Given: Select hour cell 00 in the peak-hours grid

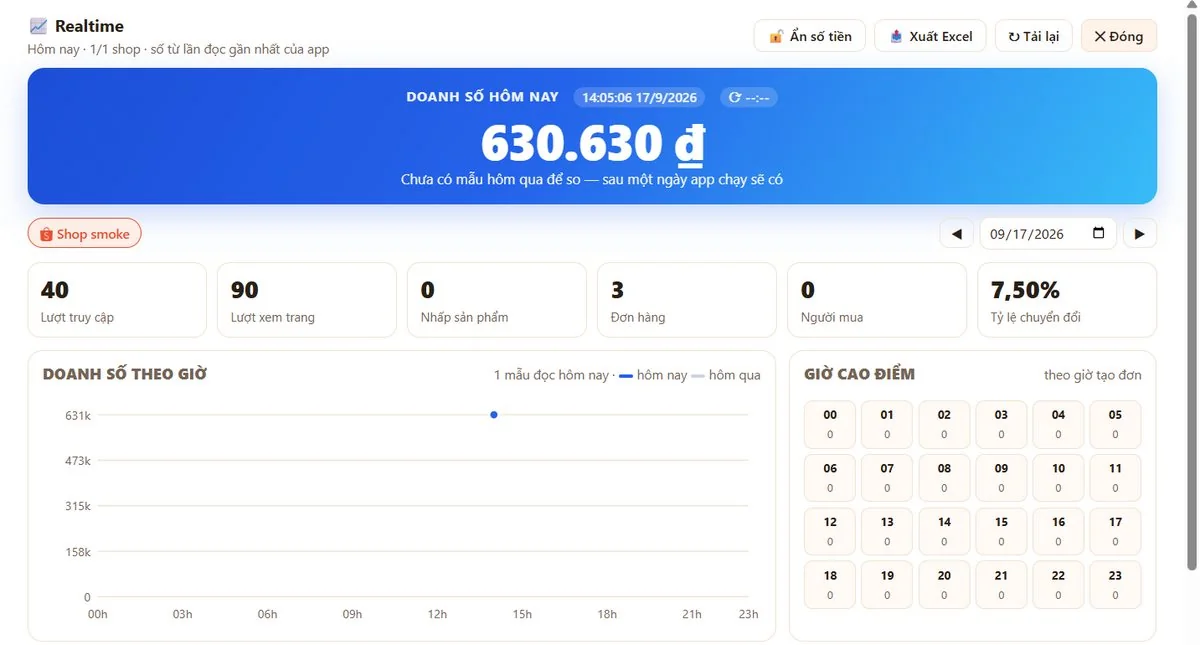Looking at the screenshot, I should (830, 424).
